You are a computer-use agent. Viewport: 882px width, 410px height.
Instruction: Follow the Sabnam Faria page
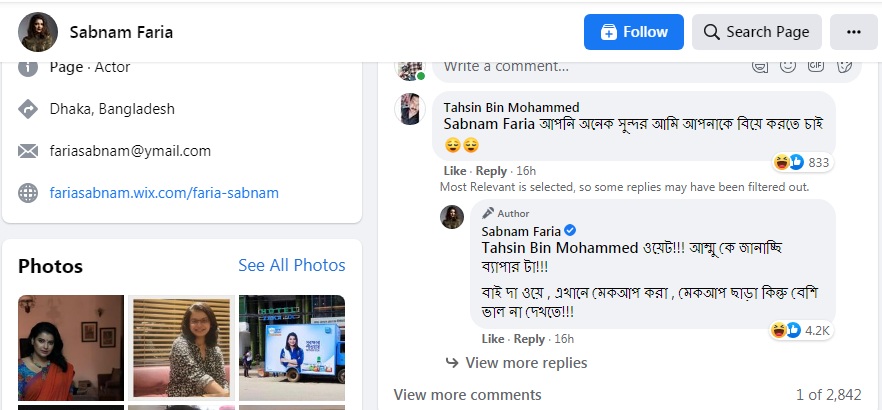(x=634, y=32)
